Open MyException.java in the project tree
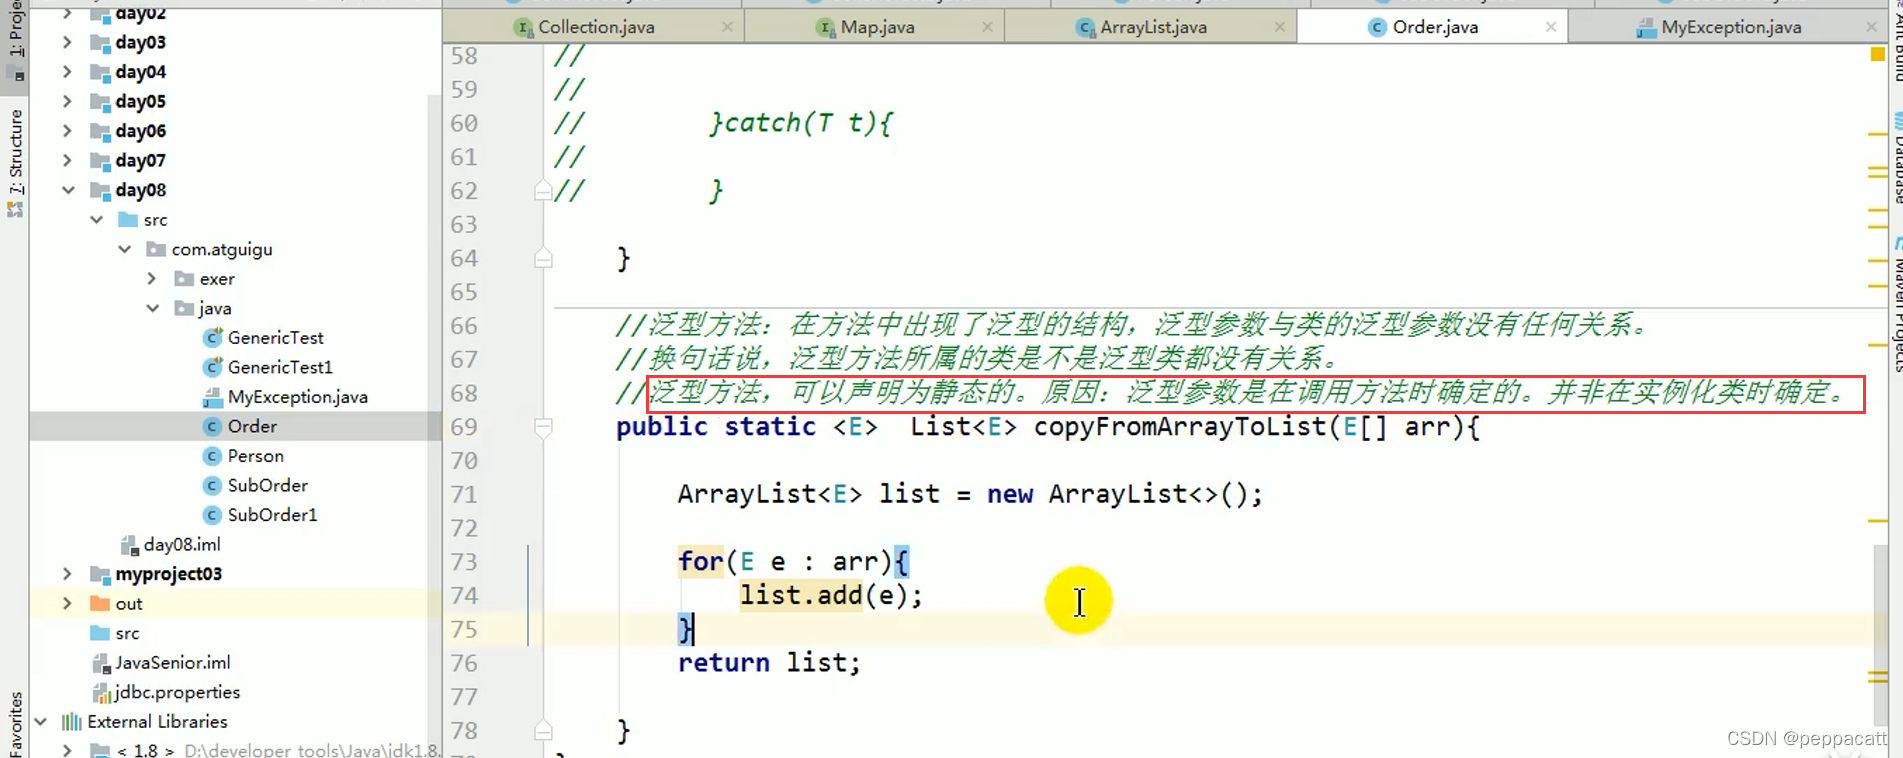The image size is (1903, 758). click(297, 396)
